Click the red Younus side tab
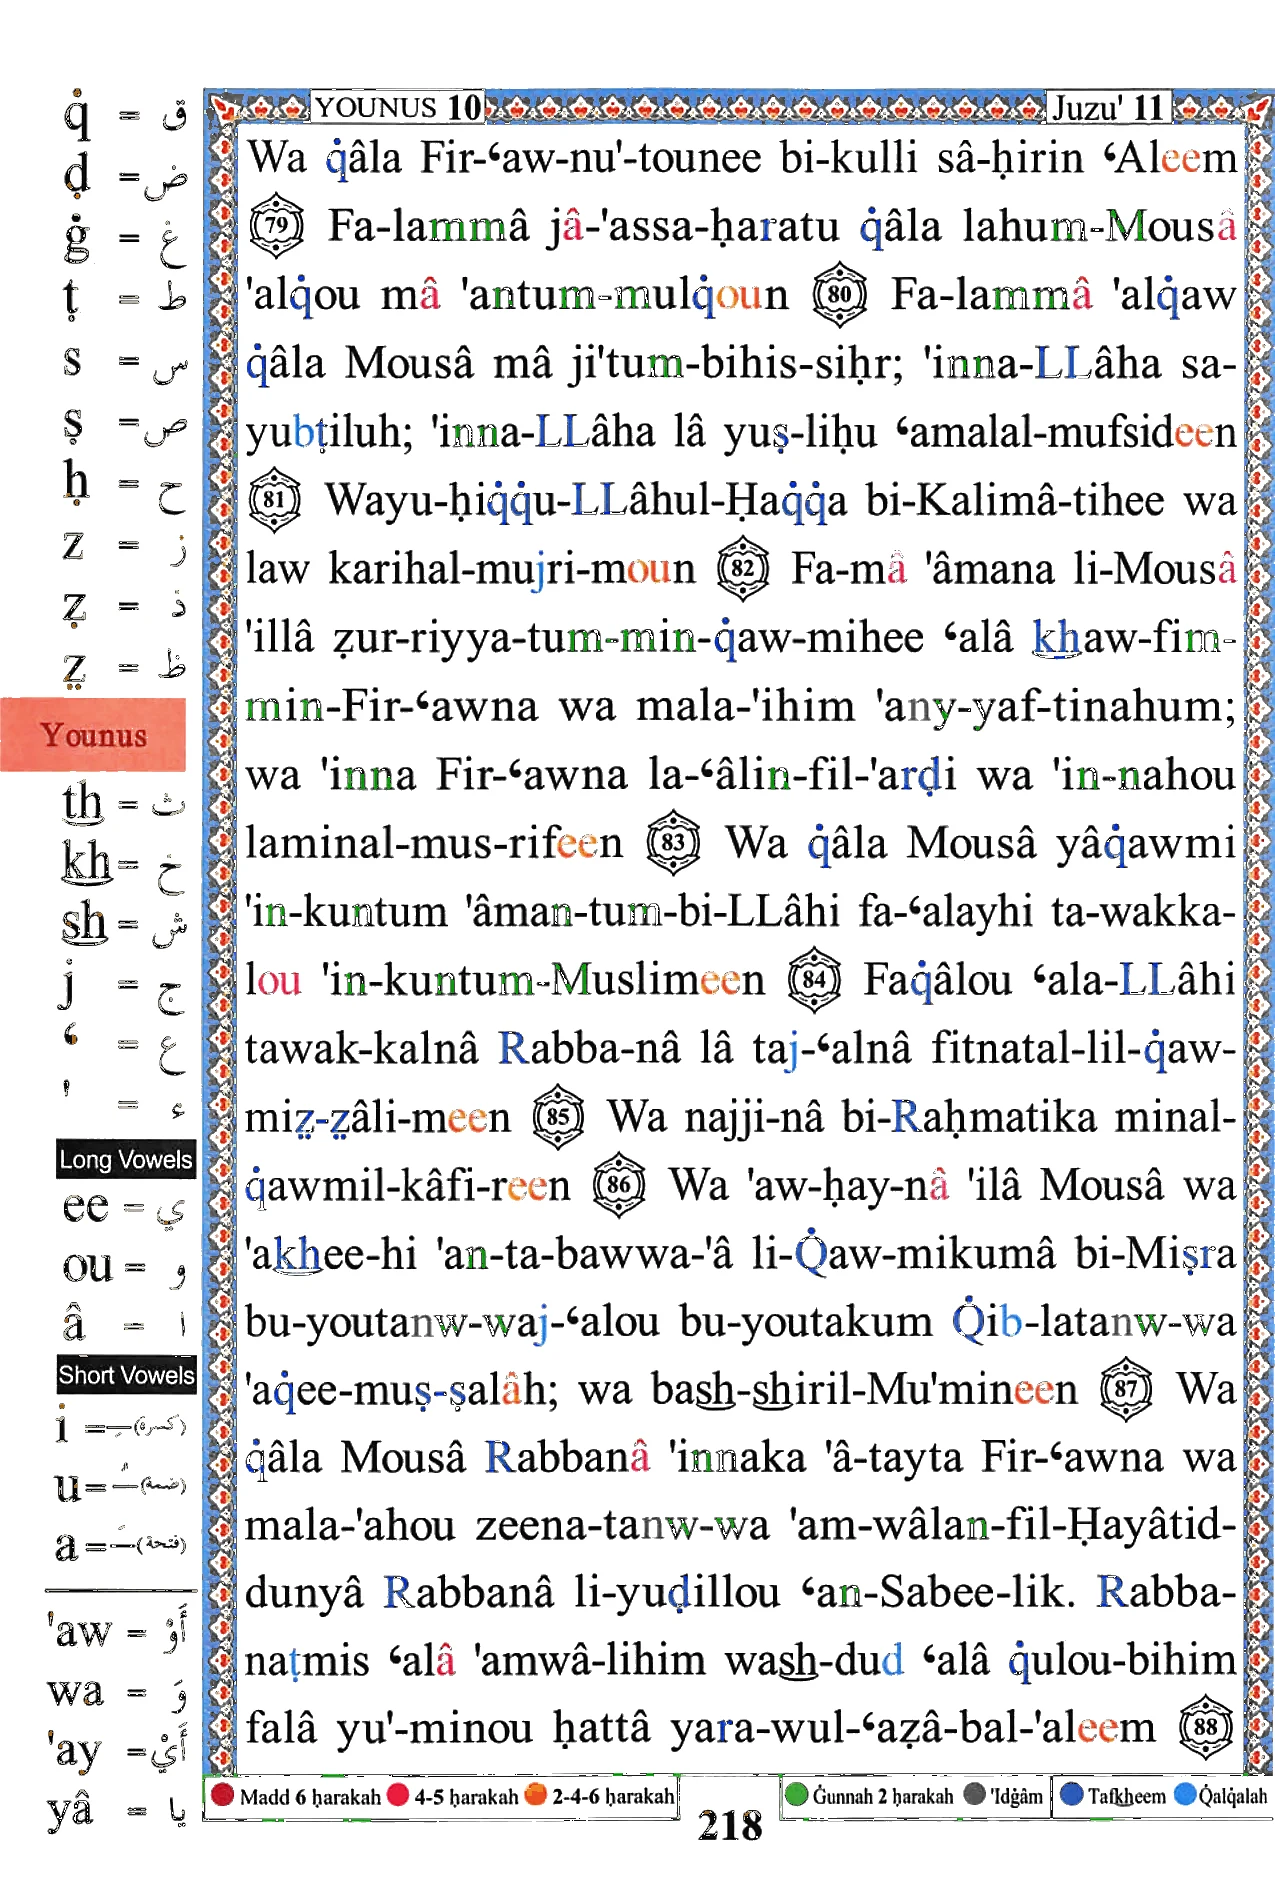Image resolution: width=1275 pixels, height=1892 pixels. click(93, 735)
